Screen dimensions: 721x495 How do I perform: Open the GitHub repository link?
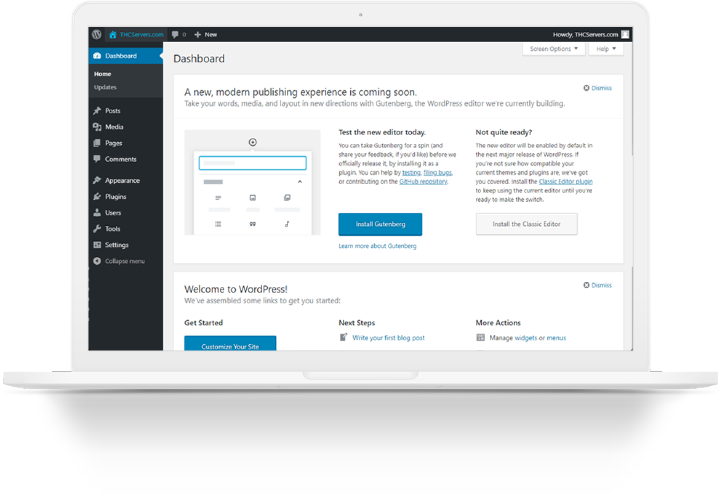point(423,182)
